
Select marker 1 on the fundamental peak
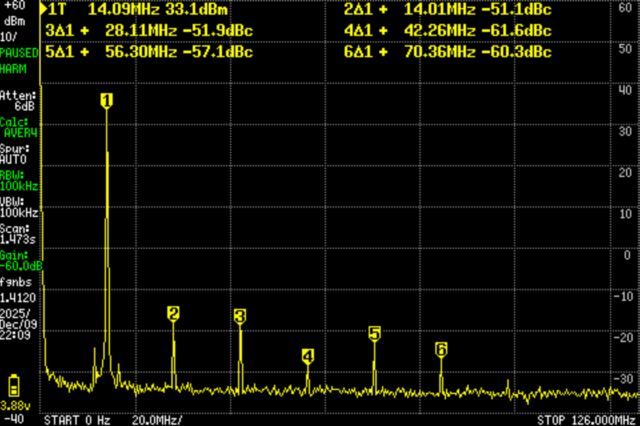coord(106,99)
